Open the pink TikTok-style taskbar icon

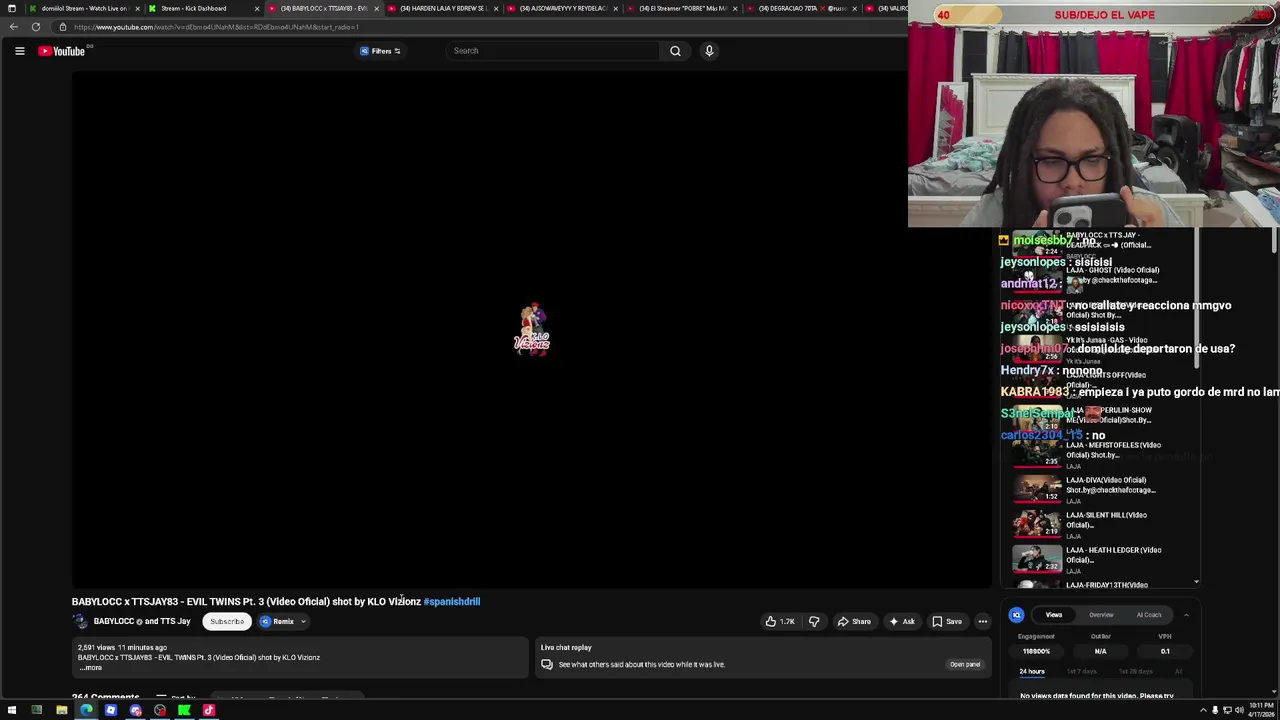tap(209, 710)
